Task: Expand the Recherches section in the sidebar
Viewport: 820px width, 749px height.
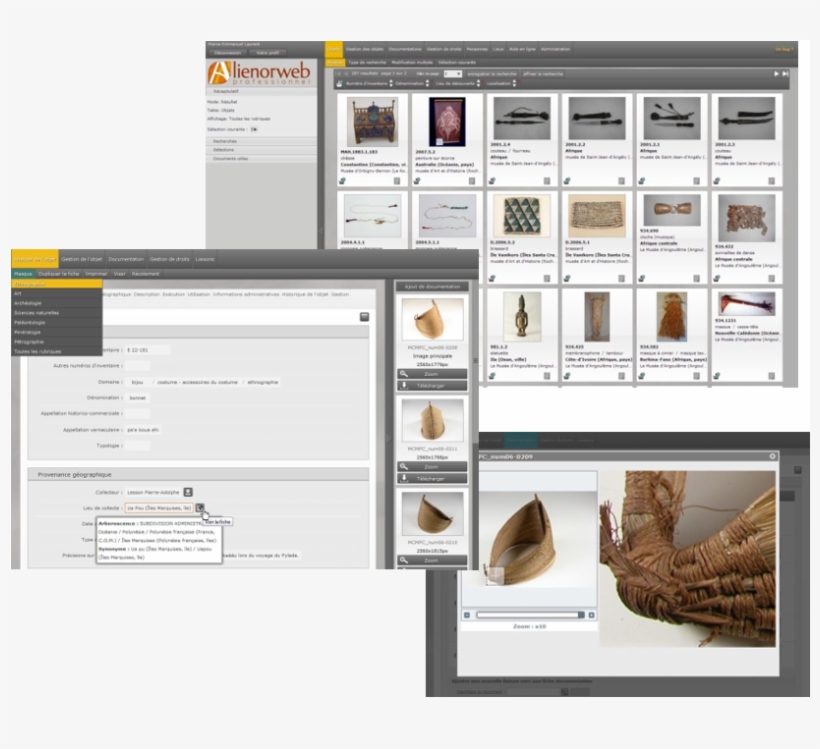Action: click(225, 141)
